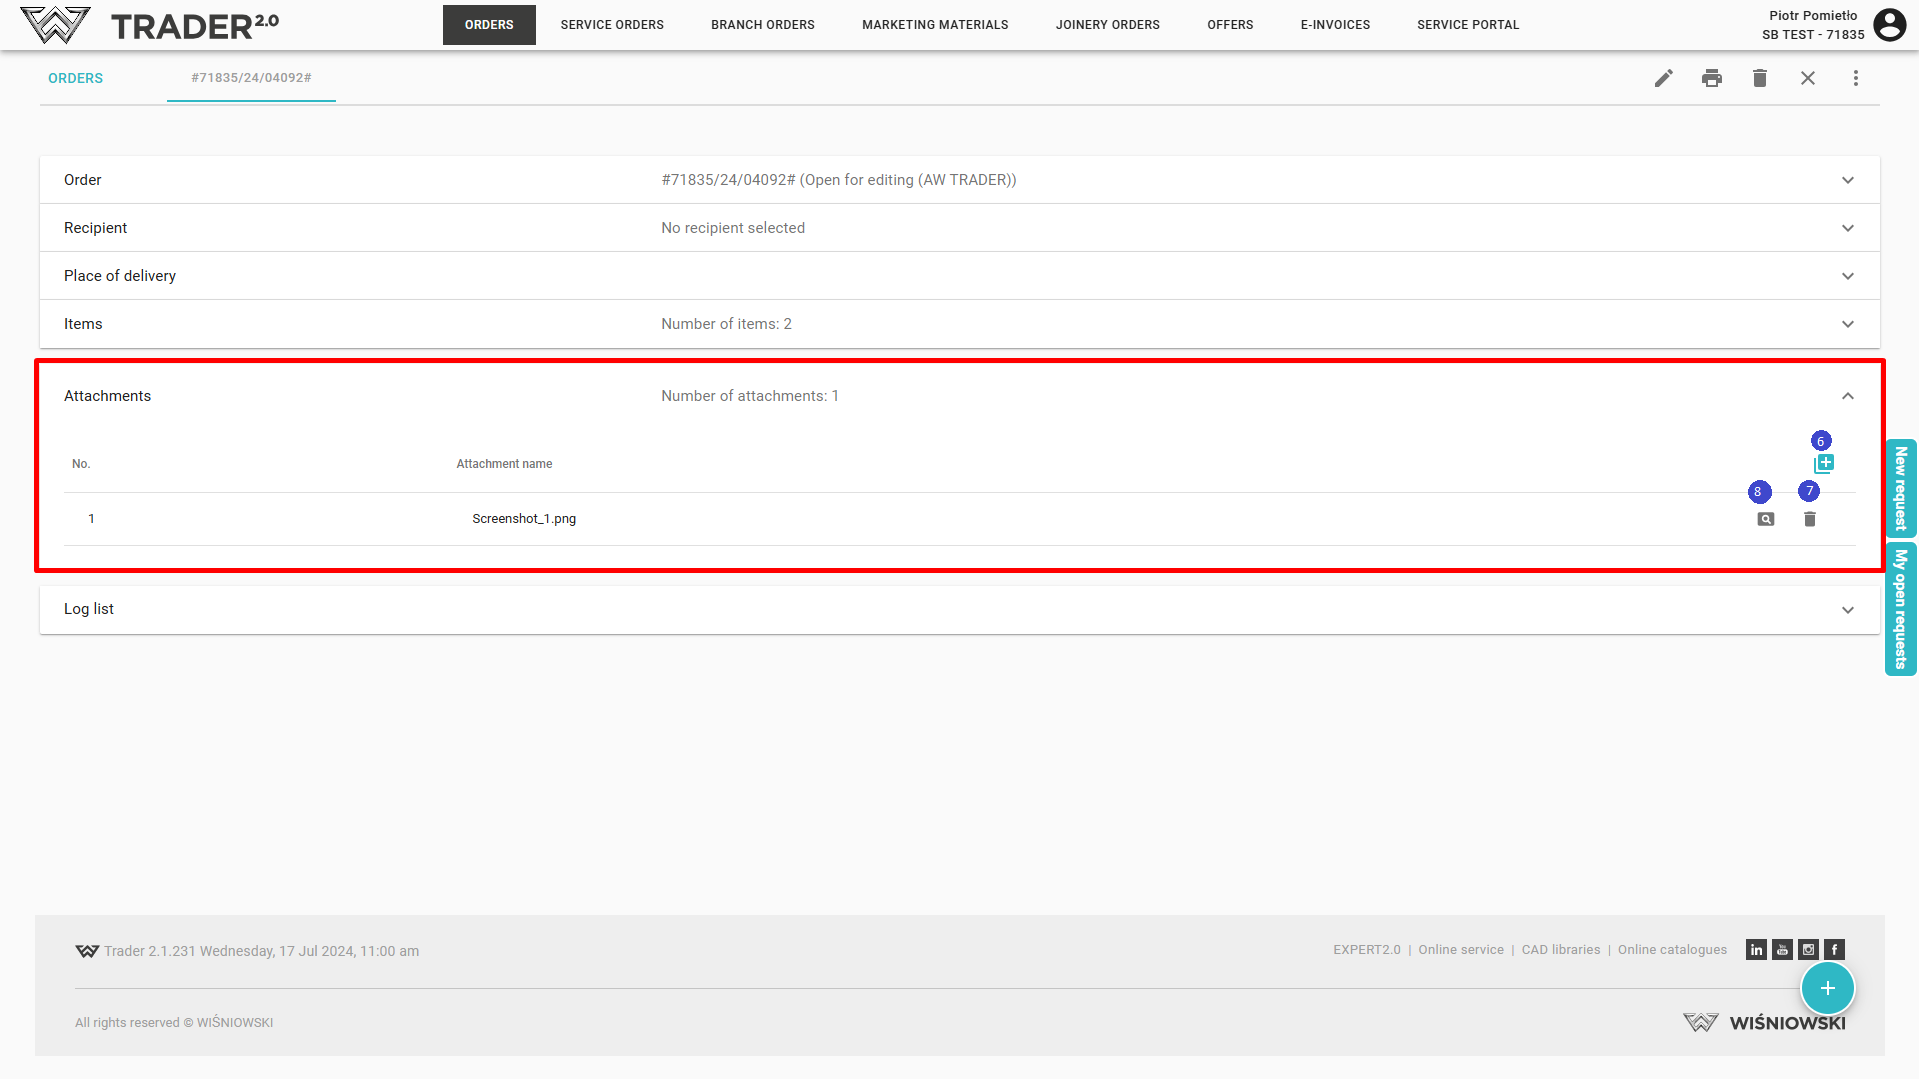Expand the Recipient section
1919x1079 pixels.
1847,228
